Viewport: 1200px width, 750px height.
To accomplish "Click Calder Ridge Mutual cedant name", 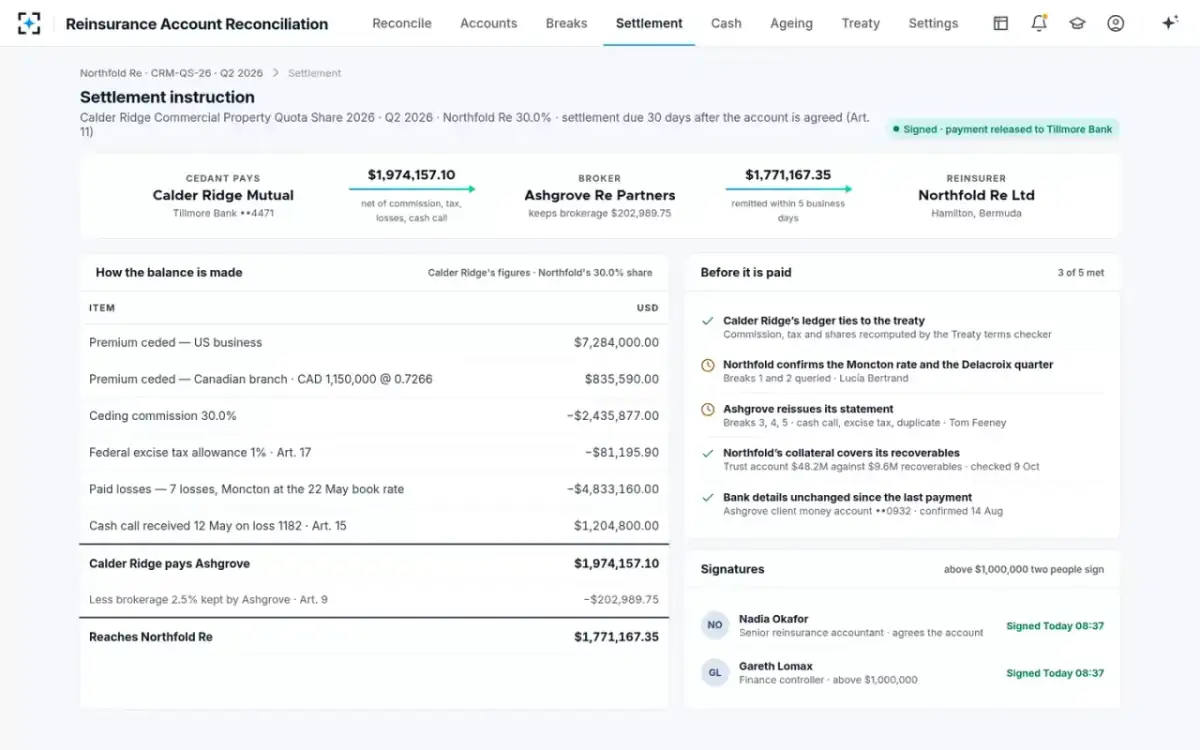I will tap(223, 195).
